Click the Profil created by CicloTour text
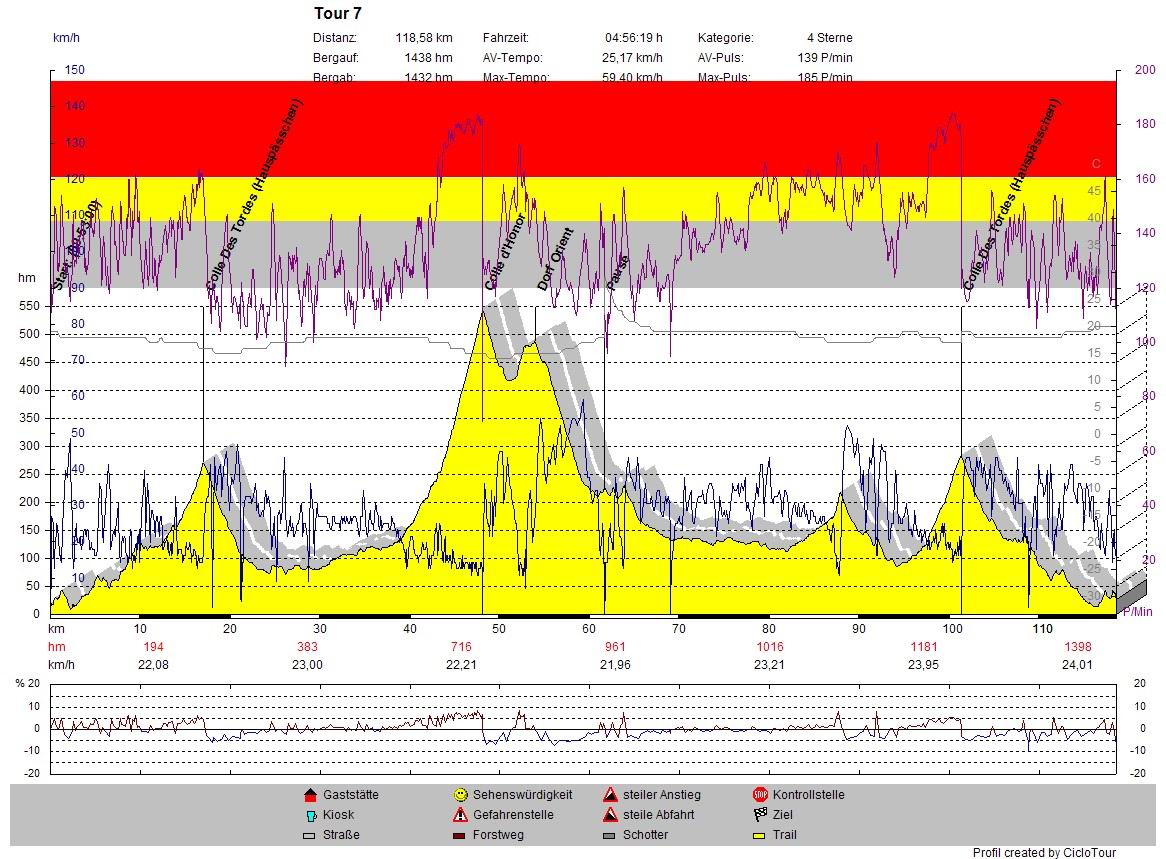 1044,852
